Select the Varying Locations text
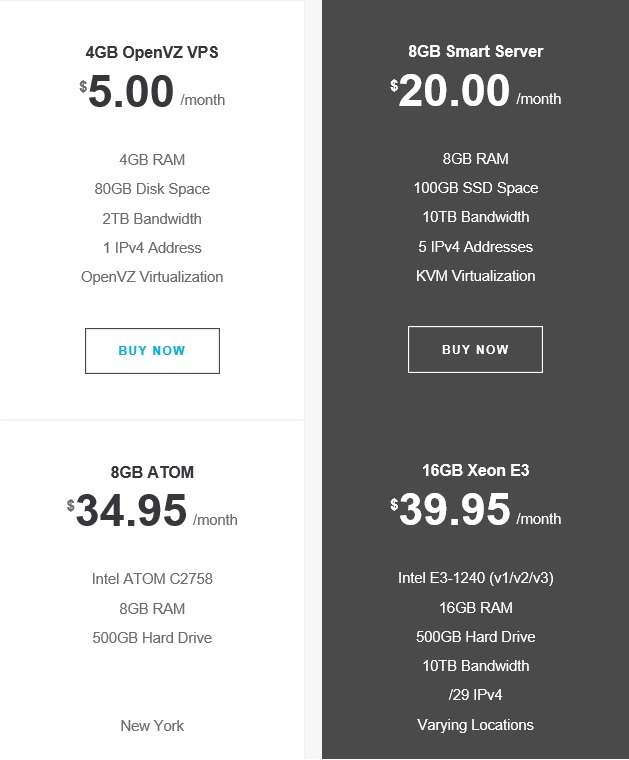The width and height of the screenshot is (629, 760). [475, 725]
